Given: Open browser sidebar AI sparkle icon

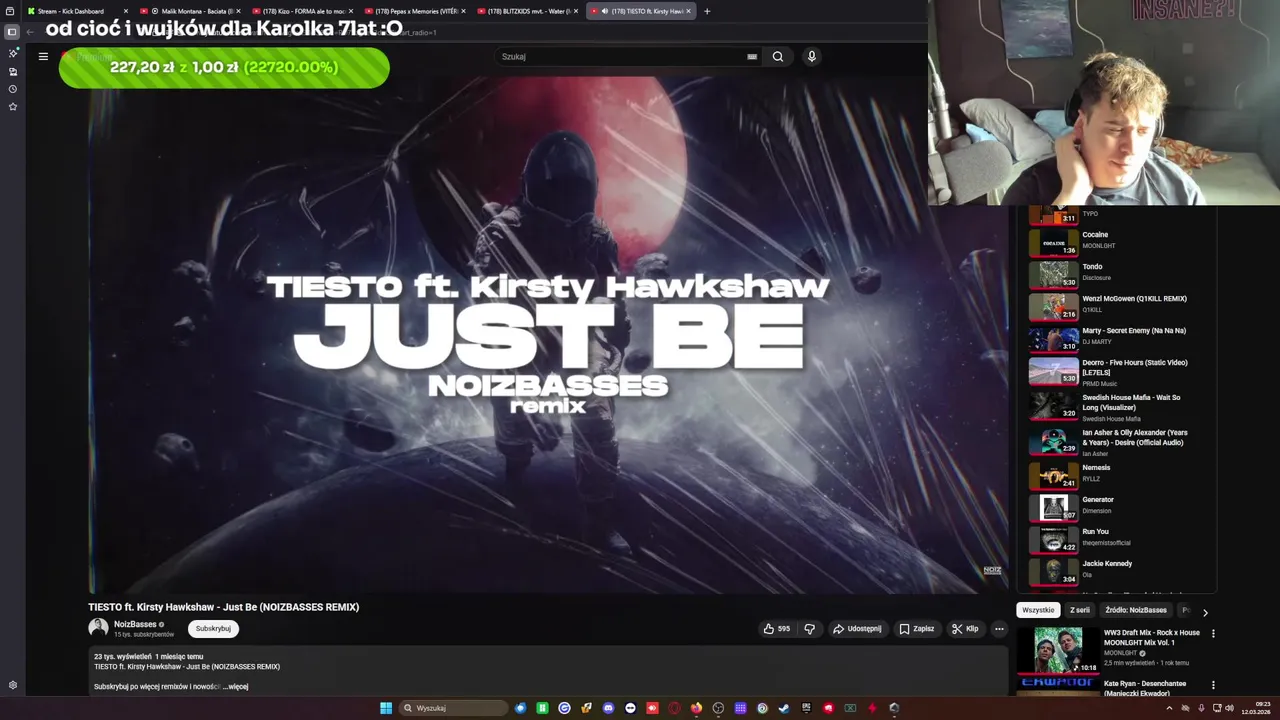Looking at the screenshot, I should point(13,53).
